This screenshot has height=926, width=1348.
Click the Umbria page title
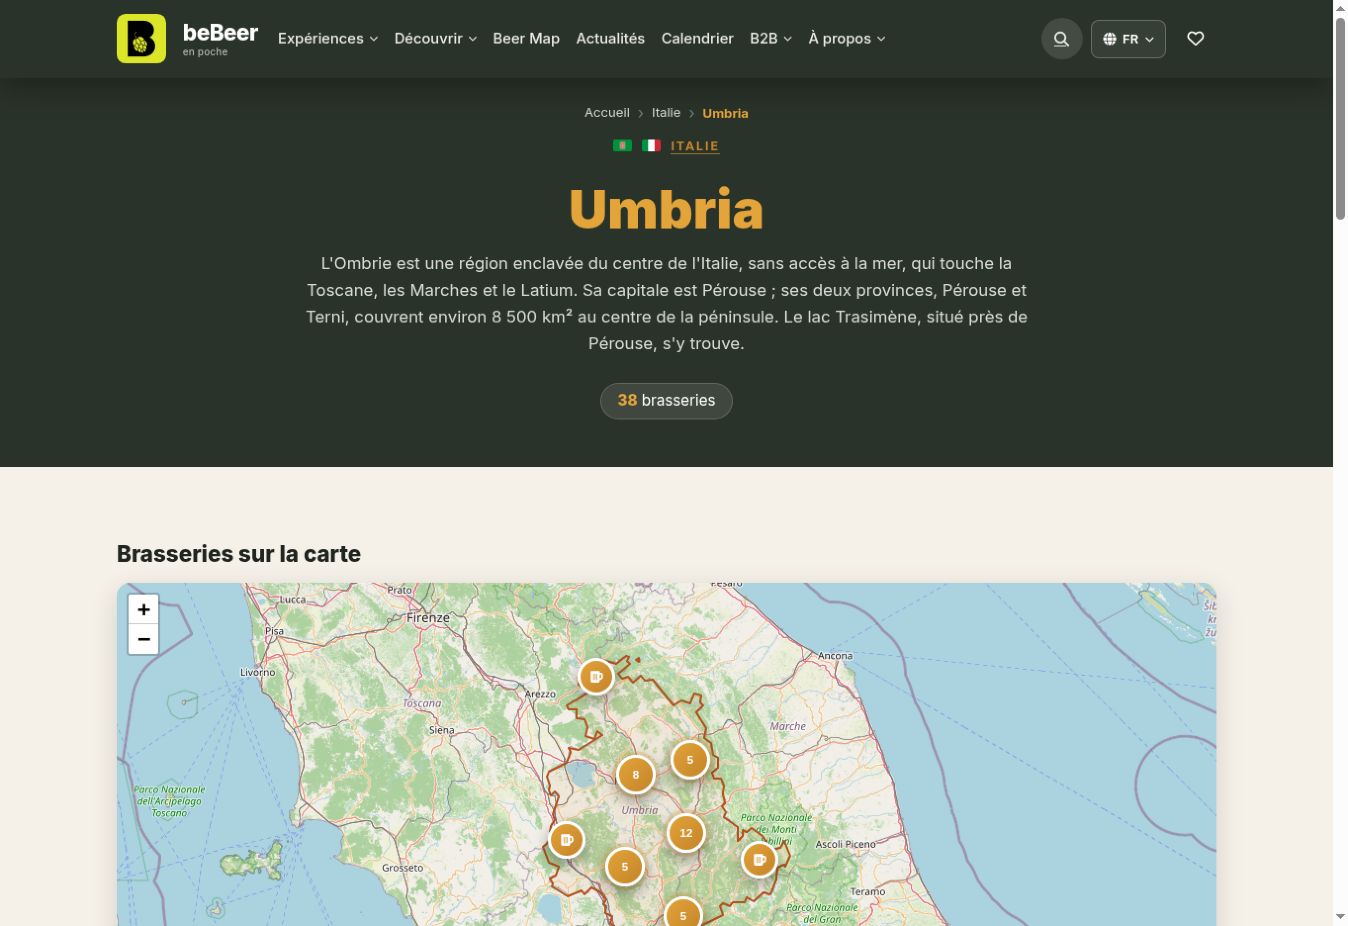tap(666, 209)
